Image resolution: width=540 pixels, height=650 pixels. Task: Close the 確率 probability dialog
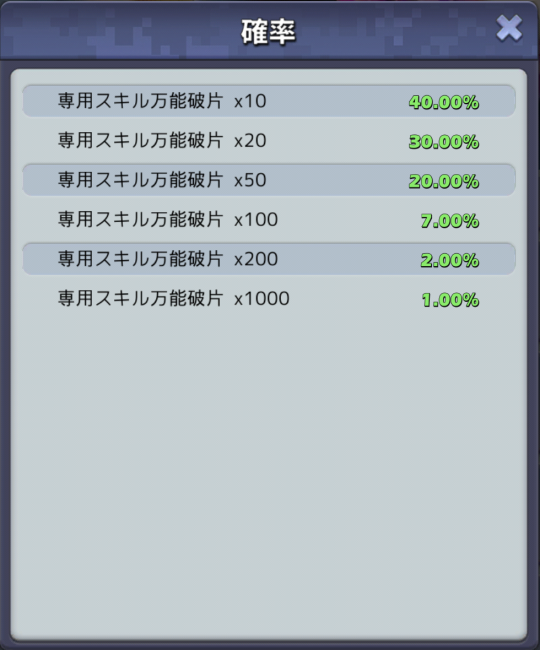pyautogui.click(x=509, y=28)
